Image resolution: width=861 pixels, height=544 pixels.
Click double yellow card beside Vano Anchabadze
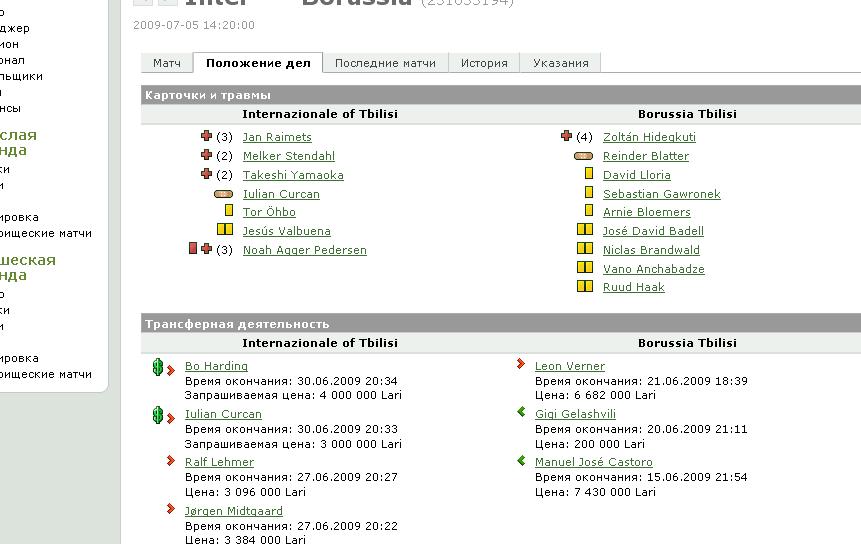[585, 267]
